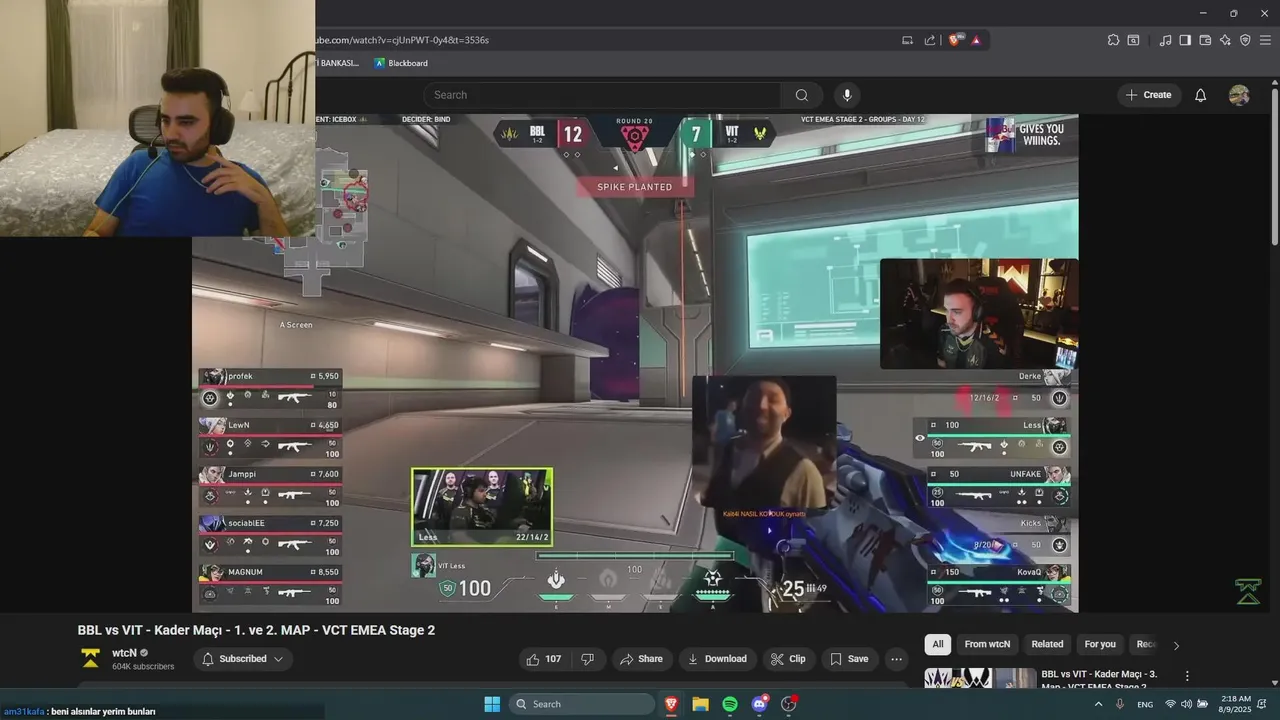1280x720 pixels.
Task: Click the Save button
Action: [850, 659]
